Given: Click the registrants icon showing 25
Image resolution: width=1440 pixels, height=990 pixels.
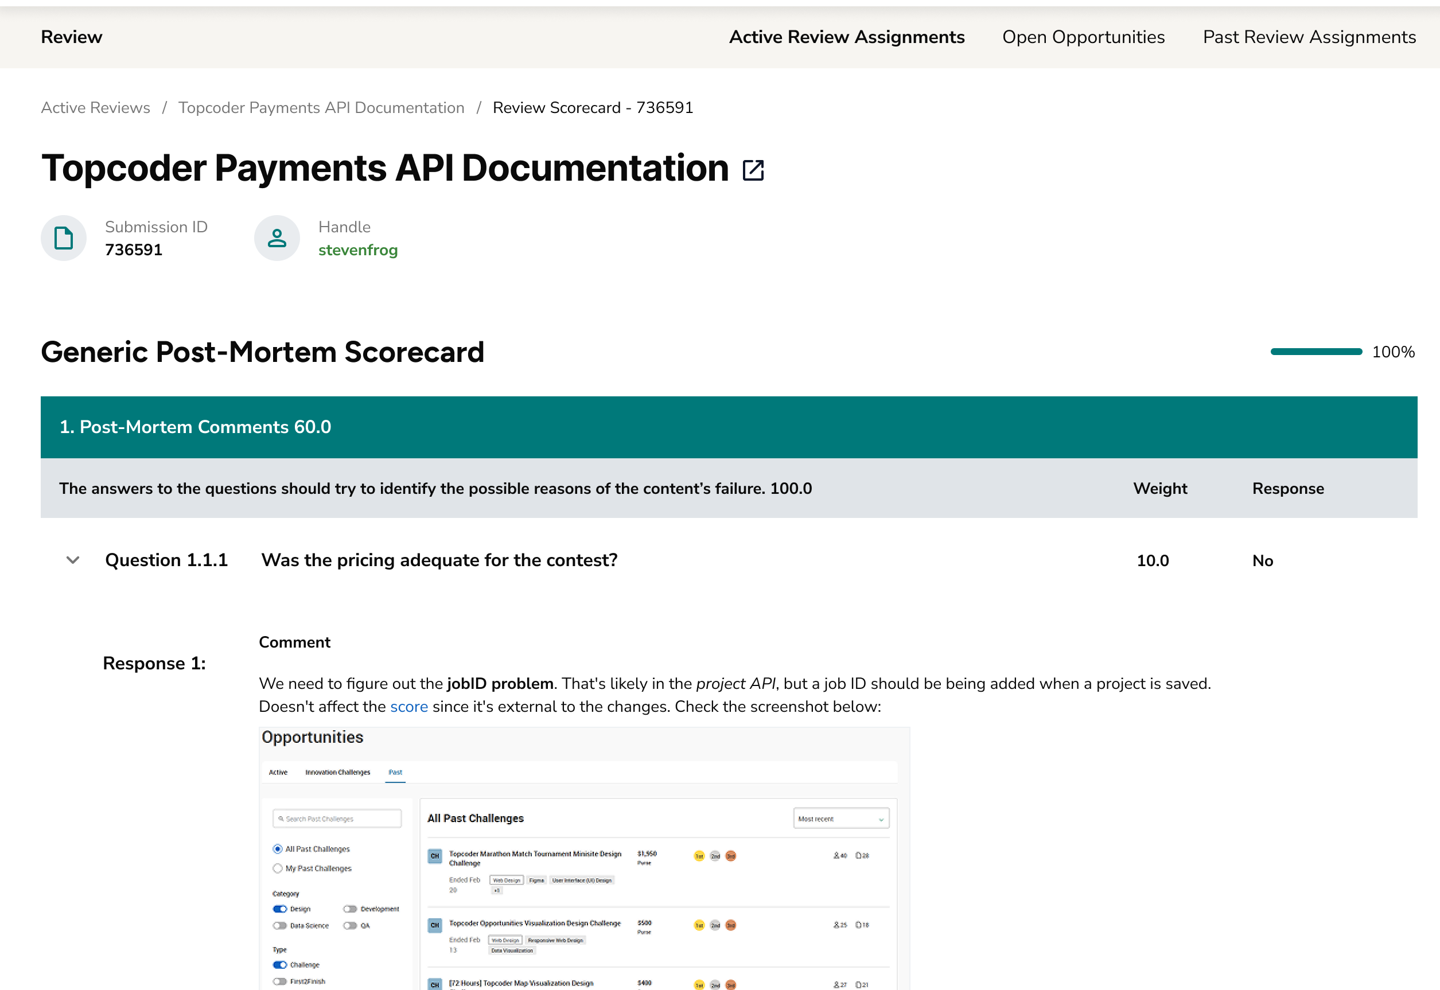Looking at the screenshot, I should pos(836,925).
